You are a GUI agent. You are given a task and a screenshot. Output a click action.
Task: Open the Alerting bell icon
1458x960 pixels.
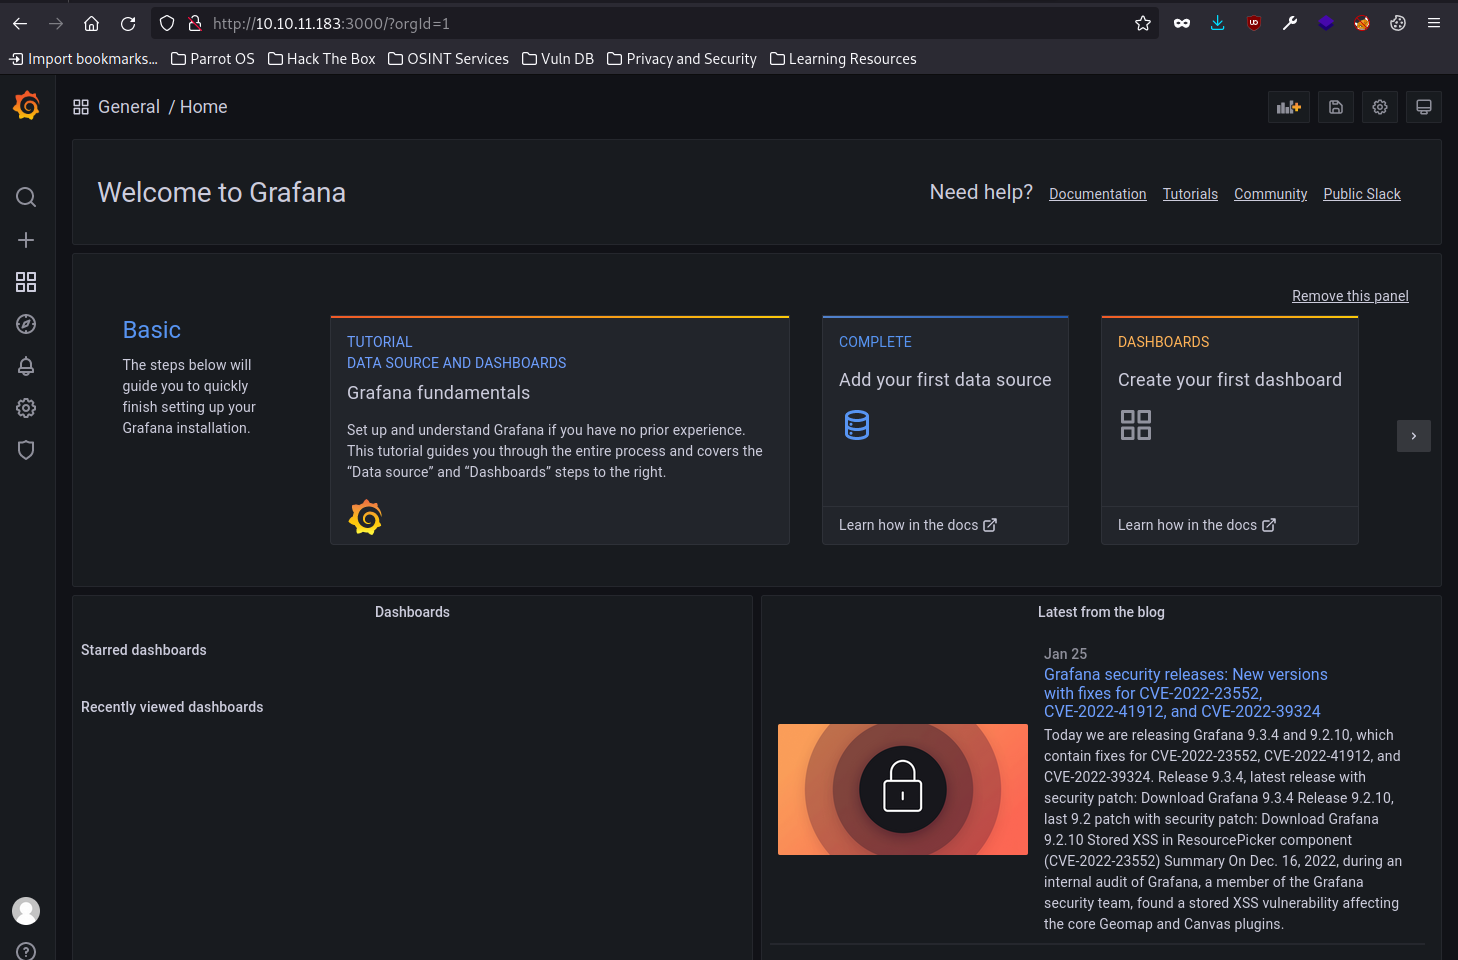(x=26, y=366)
